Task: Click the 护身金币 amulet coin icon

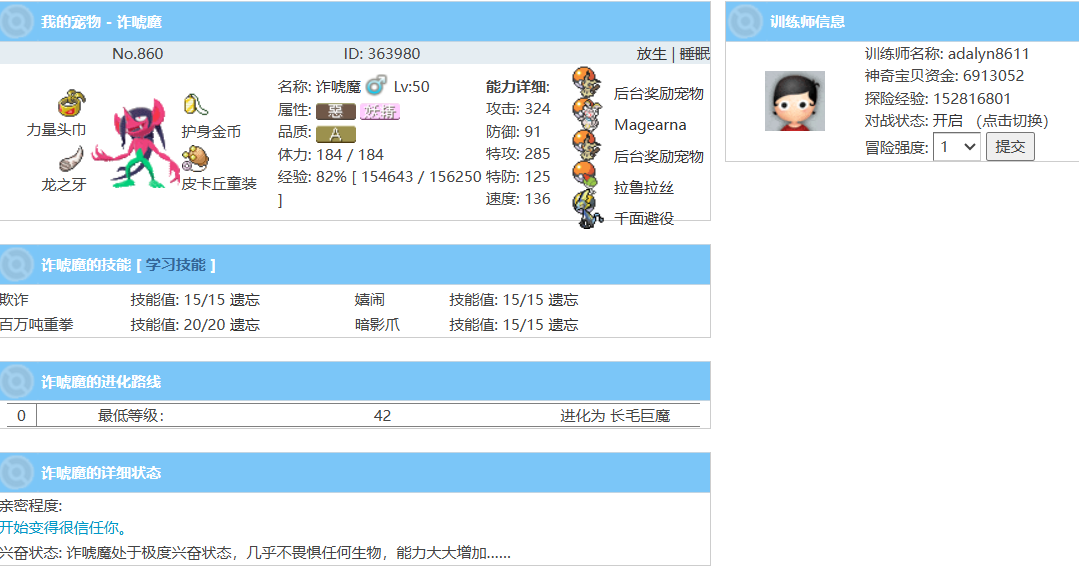Action: pos(194,105)
